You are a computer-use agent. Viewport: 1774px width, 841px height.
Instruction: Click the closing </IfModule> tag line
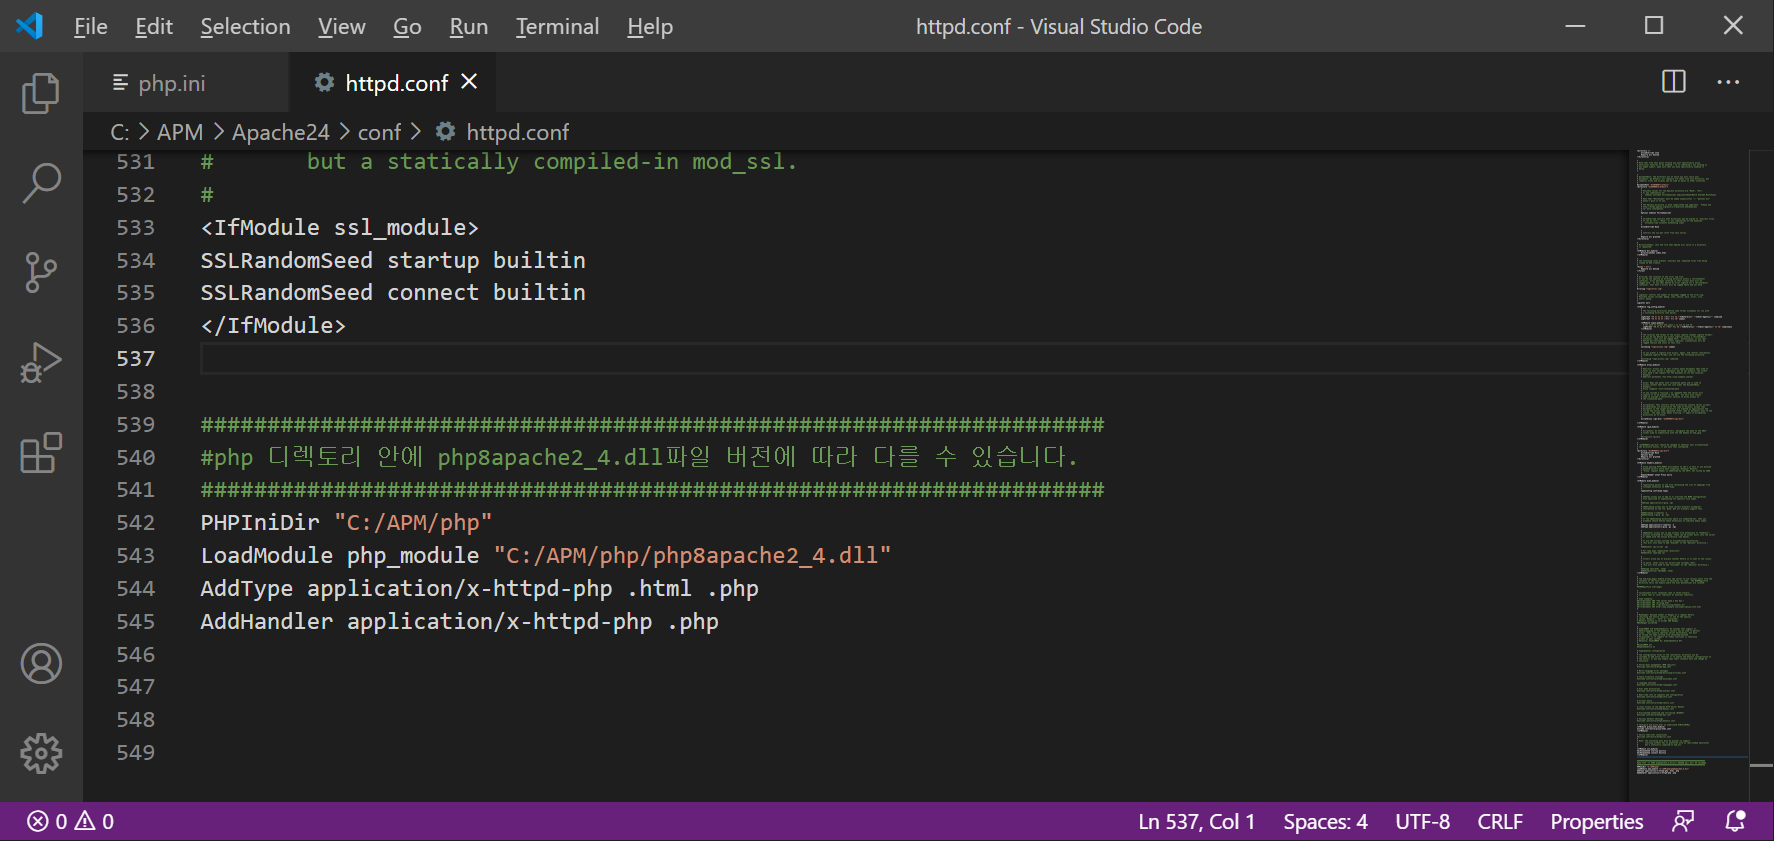(273, 325)
